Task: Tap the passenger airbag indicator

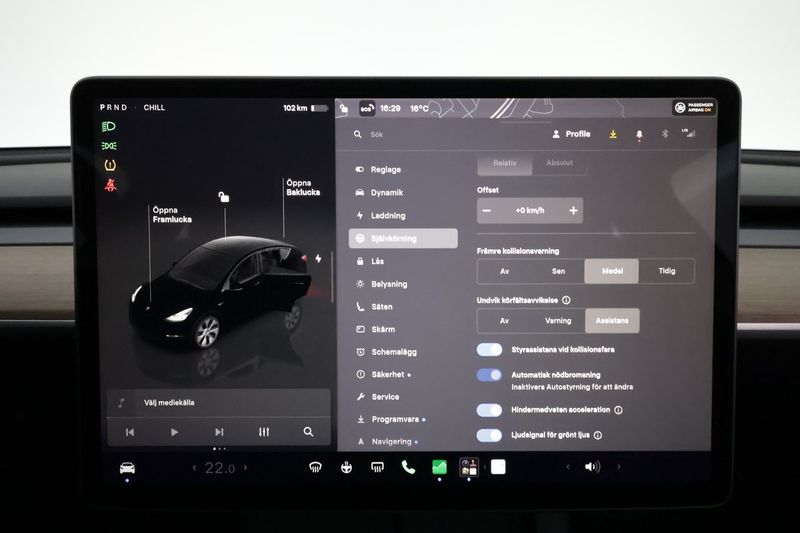Action: (x=694, y=107)
